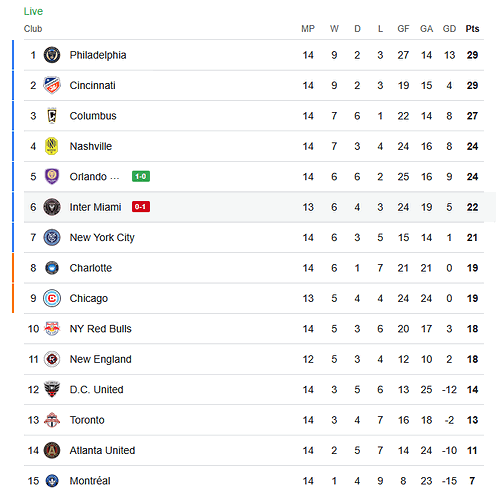500x500 pixels.
Task: Click the Atlanta United crest icon
Action: (52, 450)
